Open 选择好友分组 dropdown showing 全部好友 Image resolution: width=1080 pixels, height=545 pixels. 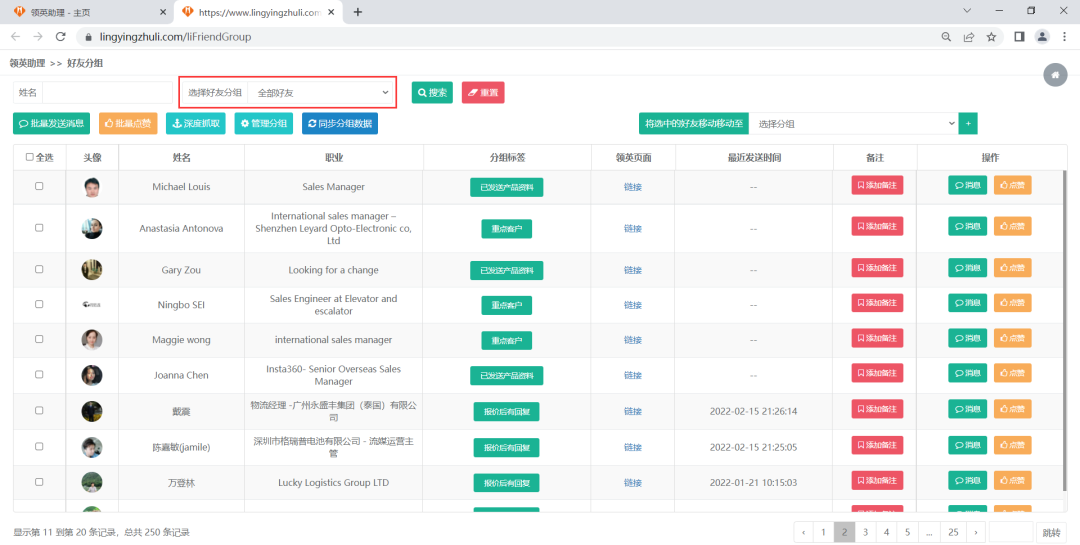(322, 92)
